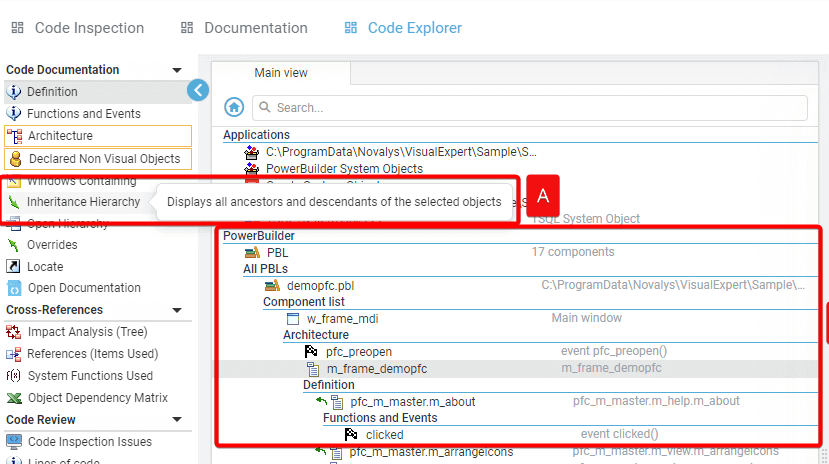Click the Code Inspection Issues icon
829x464 pixels.
click(14, 441)
